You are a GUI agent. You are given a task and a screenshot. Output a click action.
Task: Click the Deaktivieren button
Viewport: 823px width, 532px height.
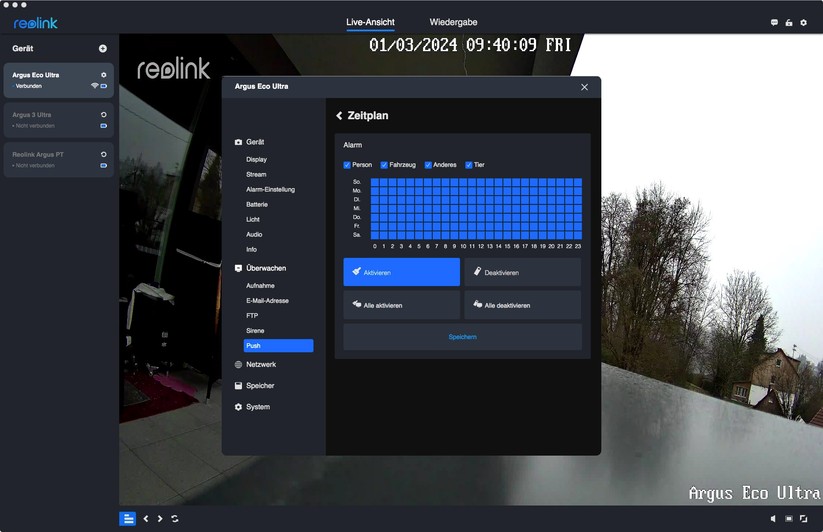523,272
